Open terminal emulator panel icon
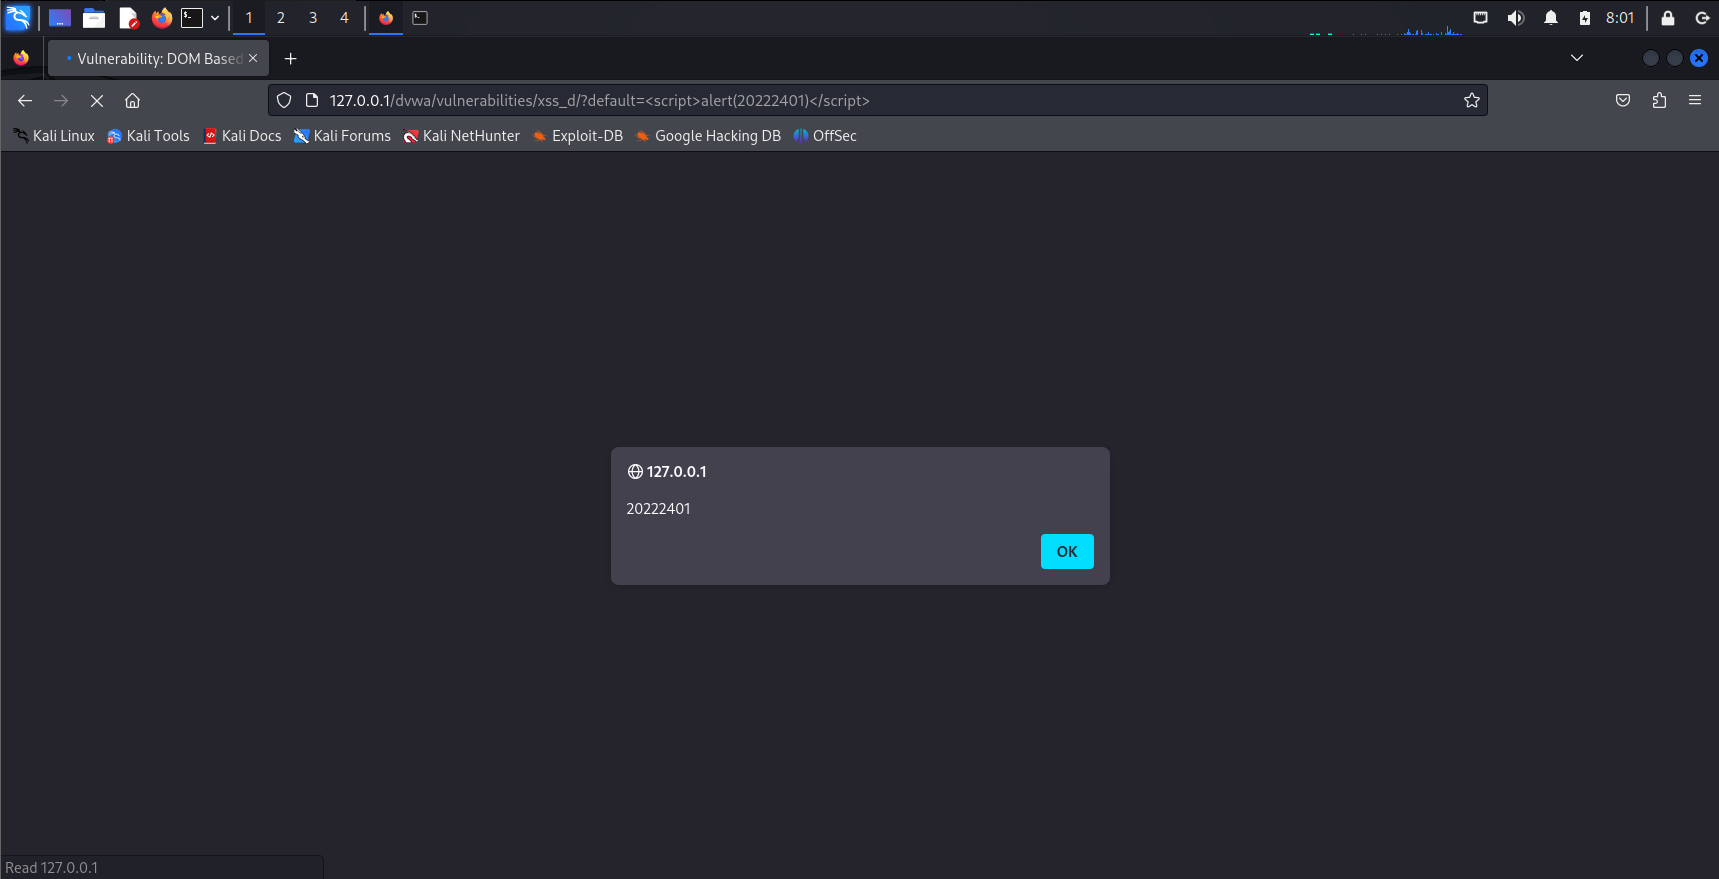 [x=192, y=18]
